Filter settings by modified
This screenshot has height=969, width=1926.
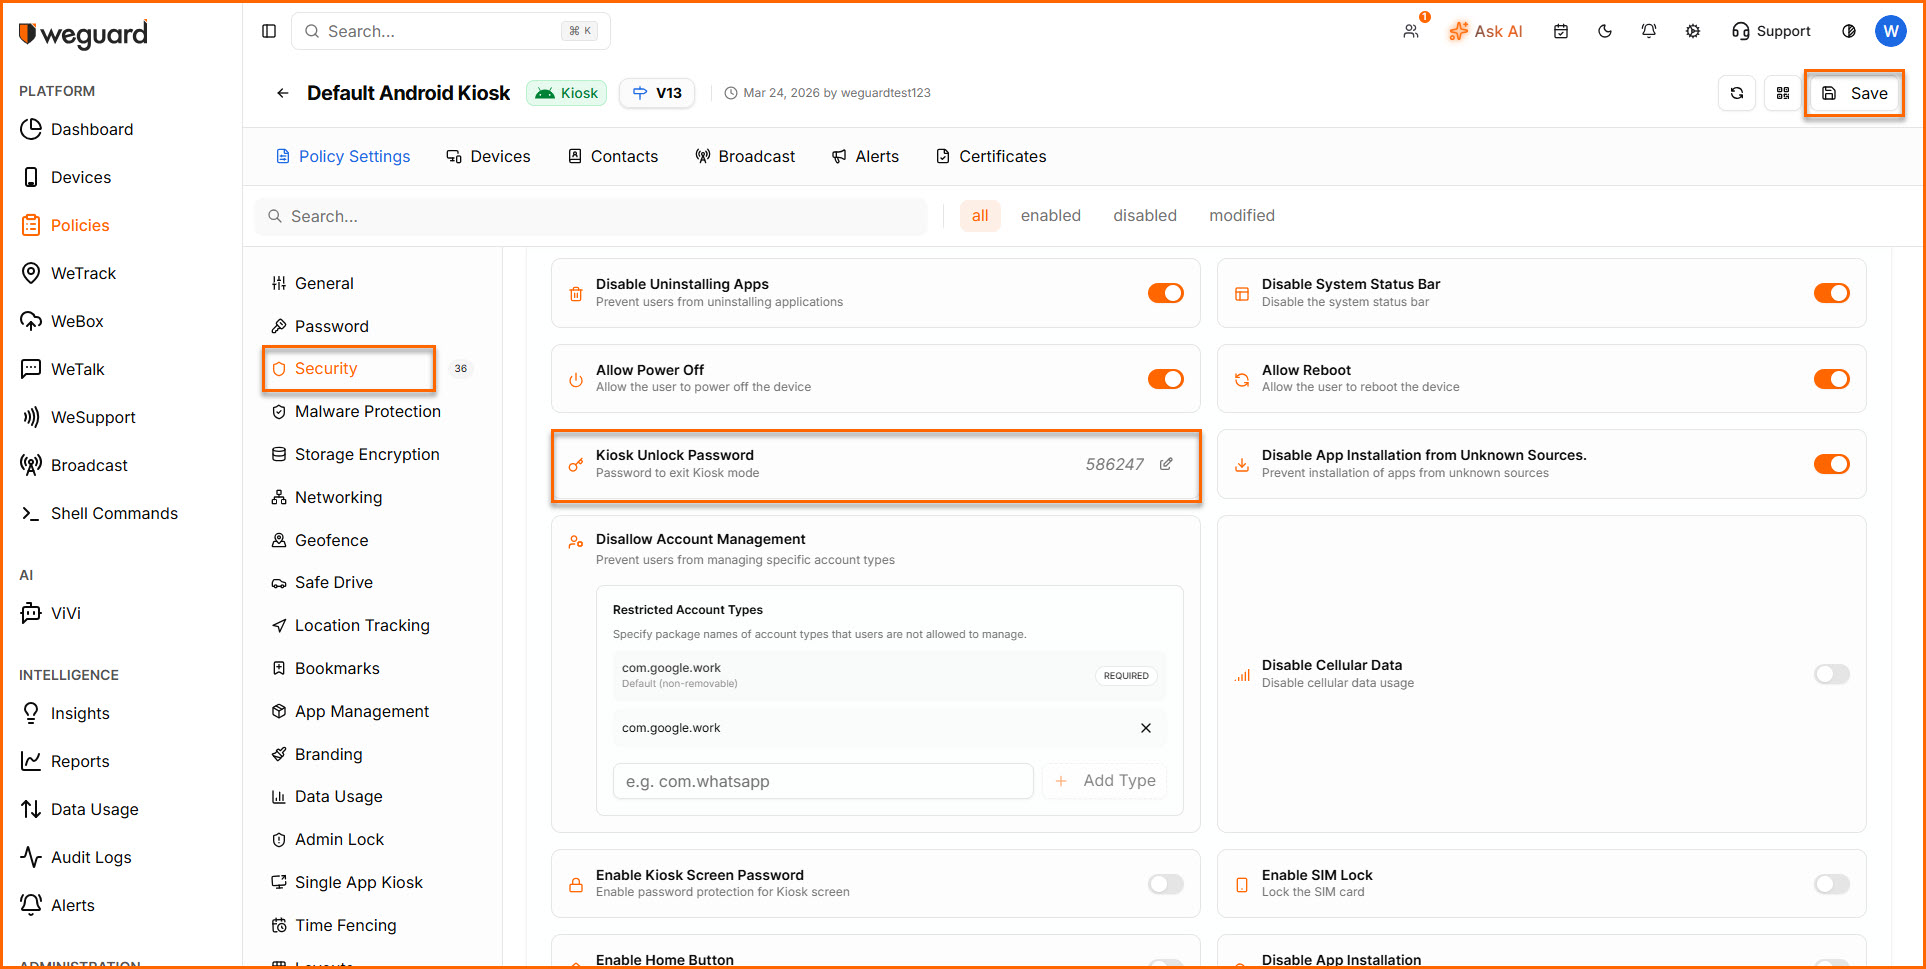(x=1241, y=215)
